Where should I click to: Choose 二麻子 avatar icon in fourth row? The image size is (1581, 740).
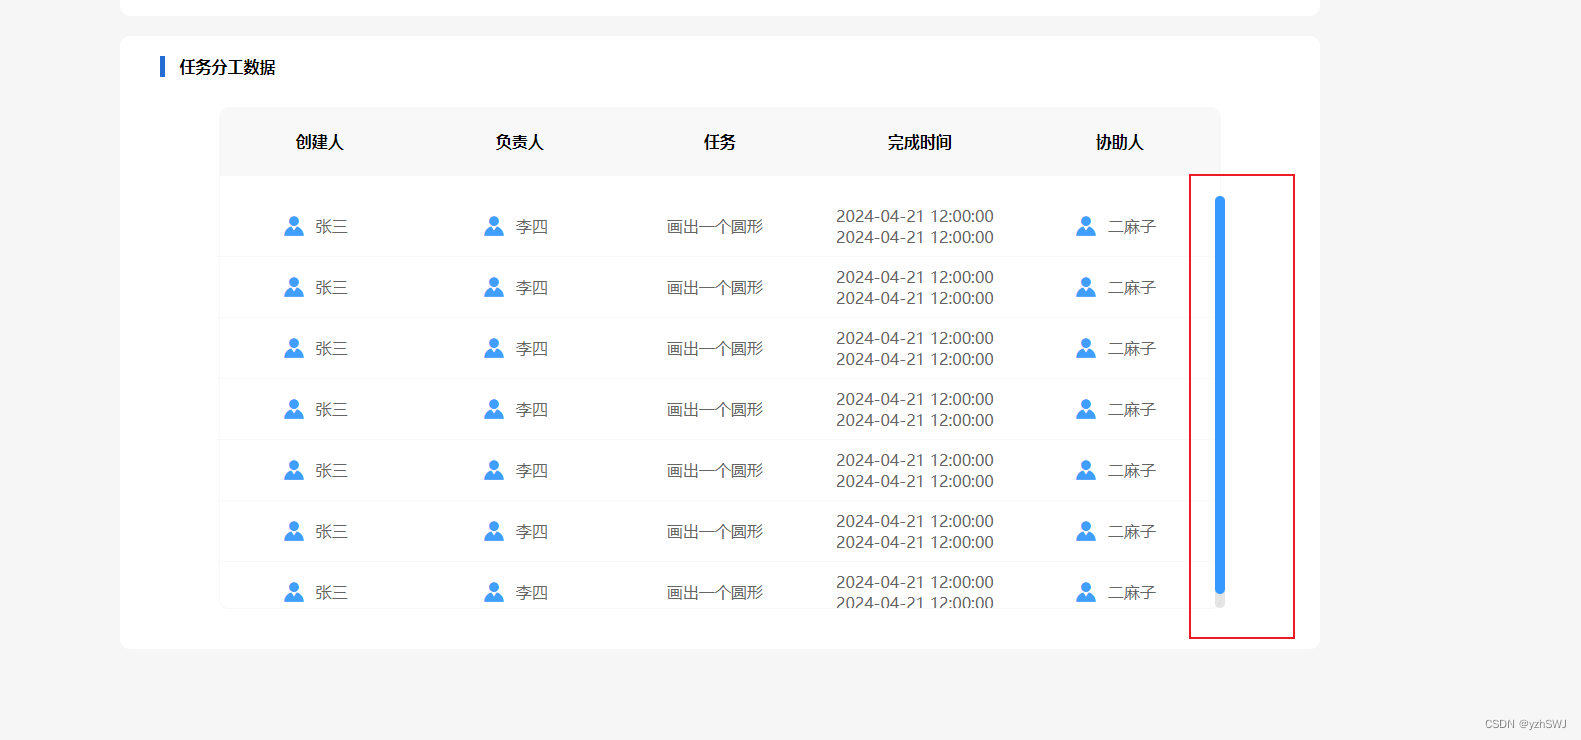(1086, 409)
